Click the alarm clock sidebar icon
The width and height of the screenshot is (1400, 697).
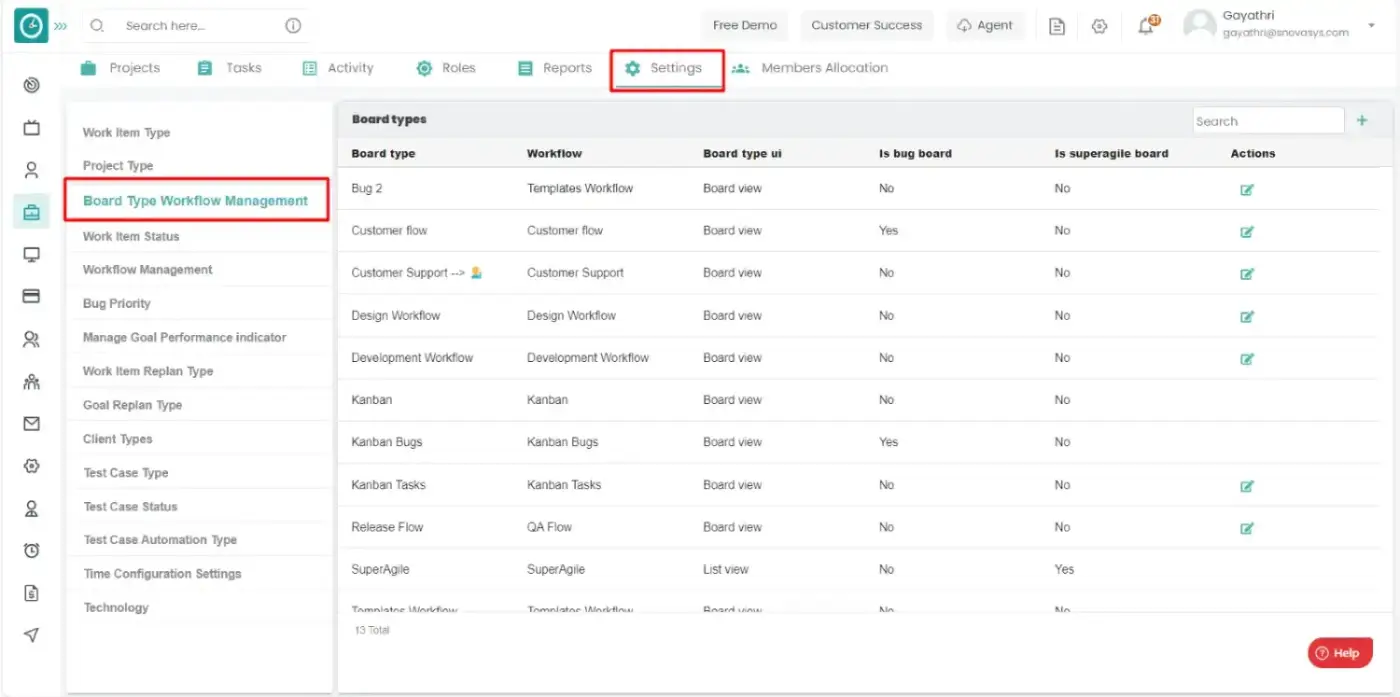coord(31,551)
